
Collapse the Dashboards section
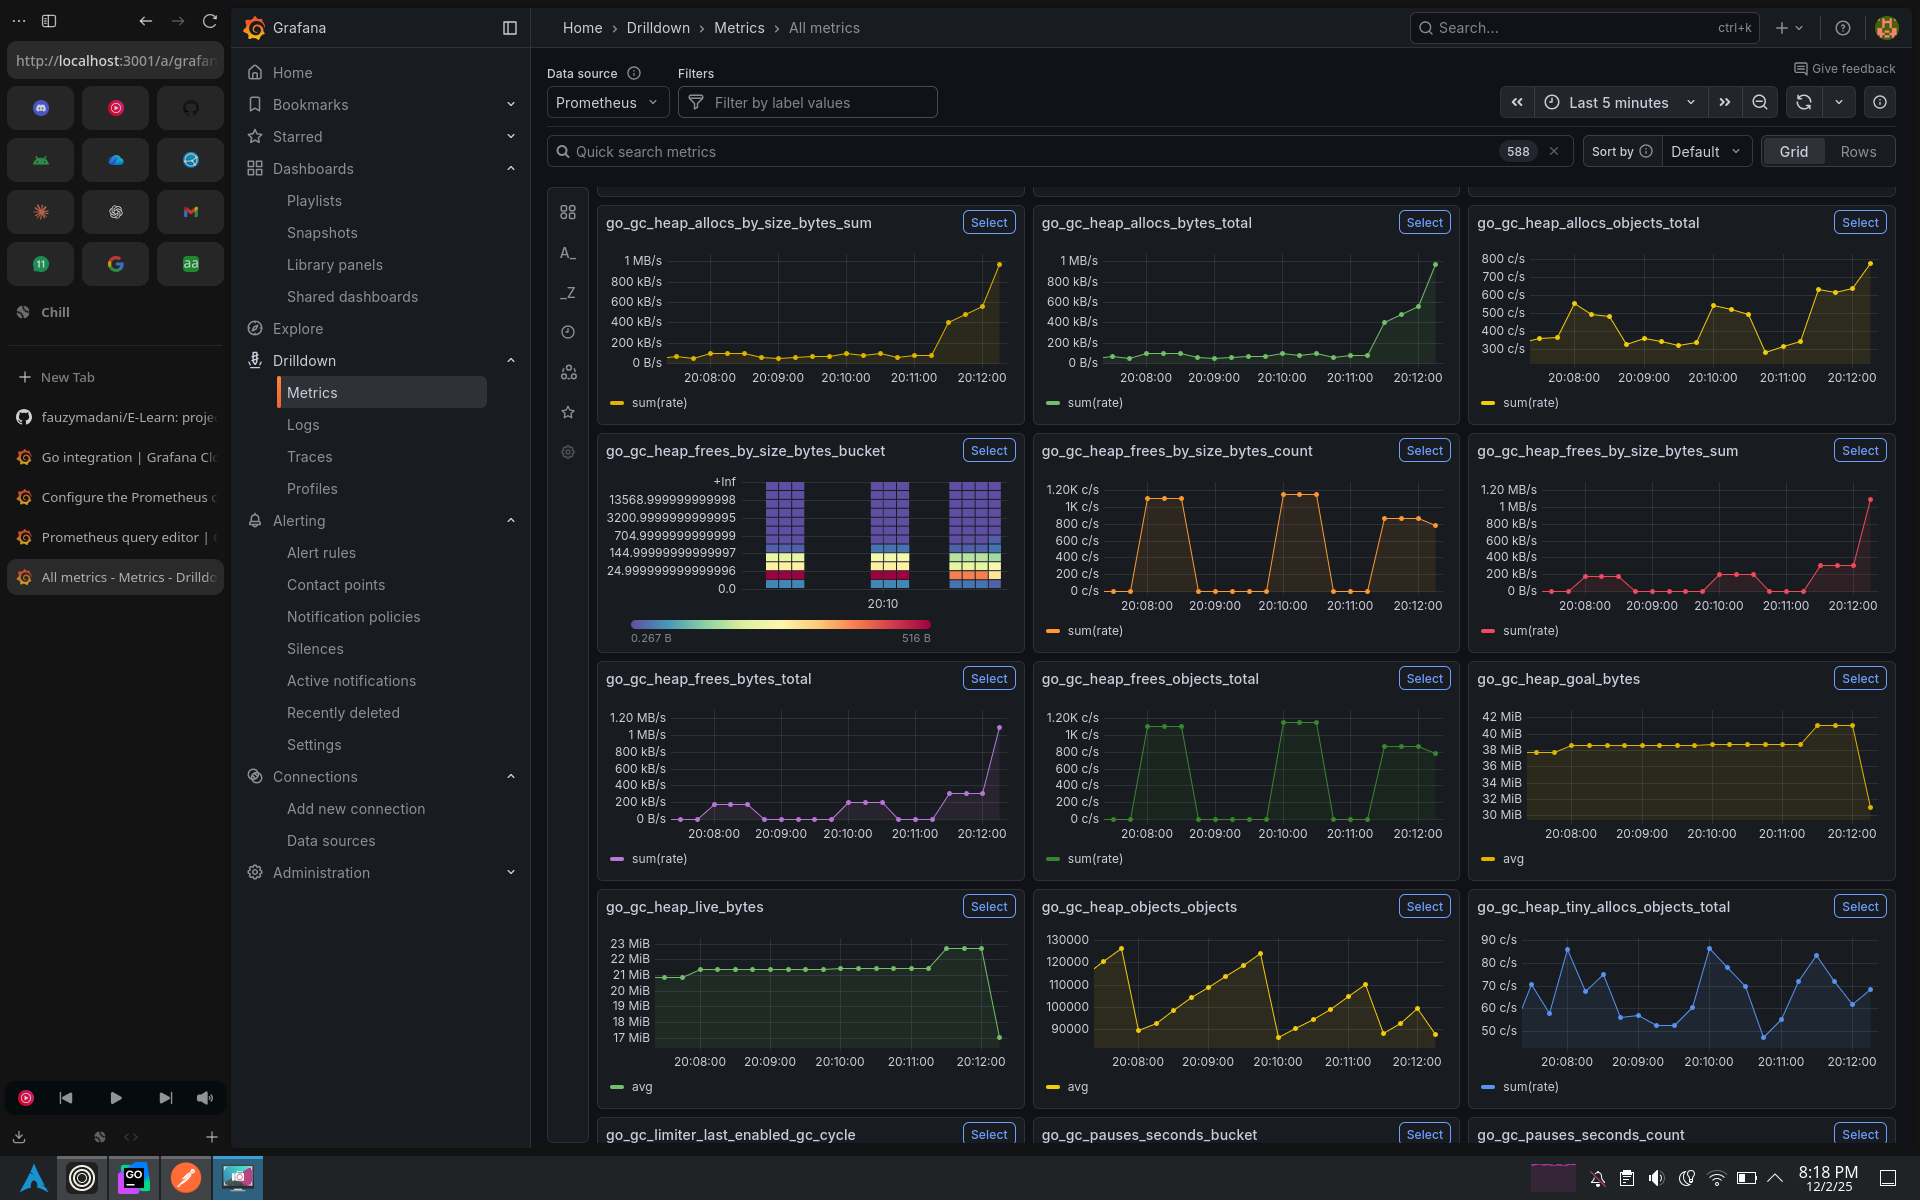pyautogui.click(x=511, y=169)
